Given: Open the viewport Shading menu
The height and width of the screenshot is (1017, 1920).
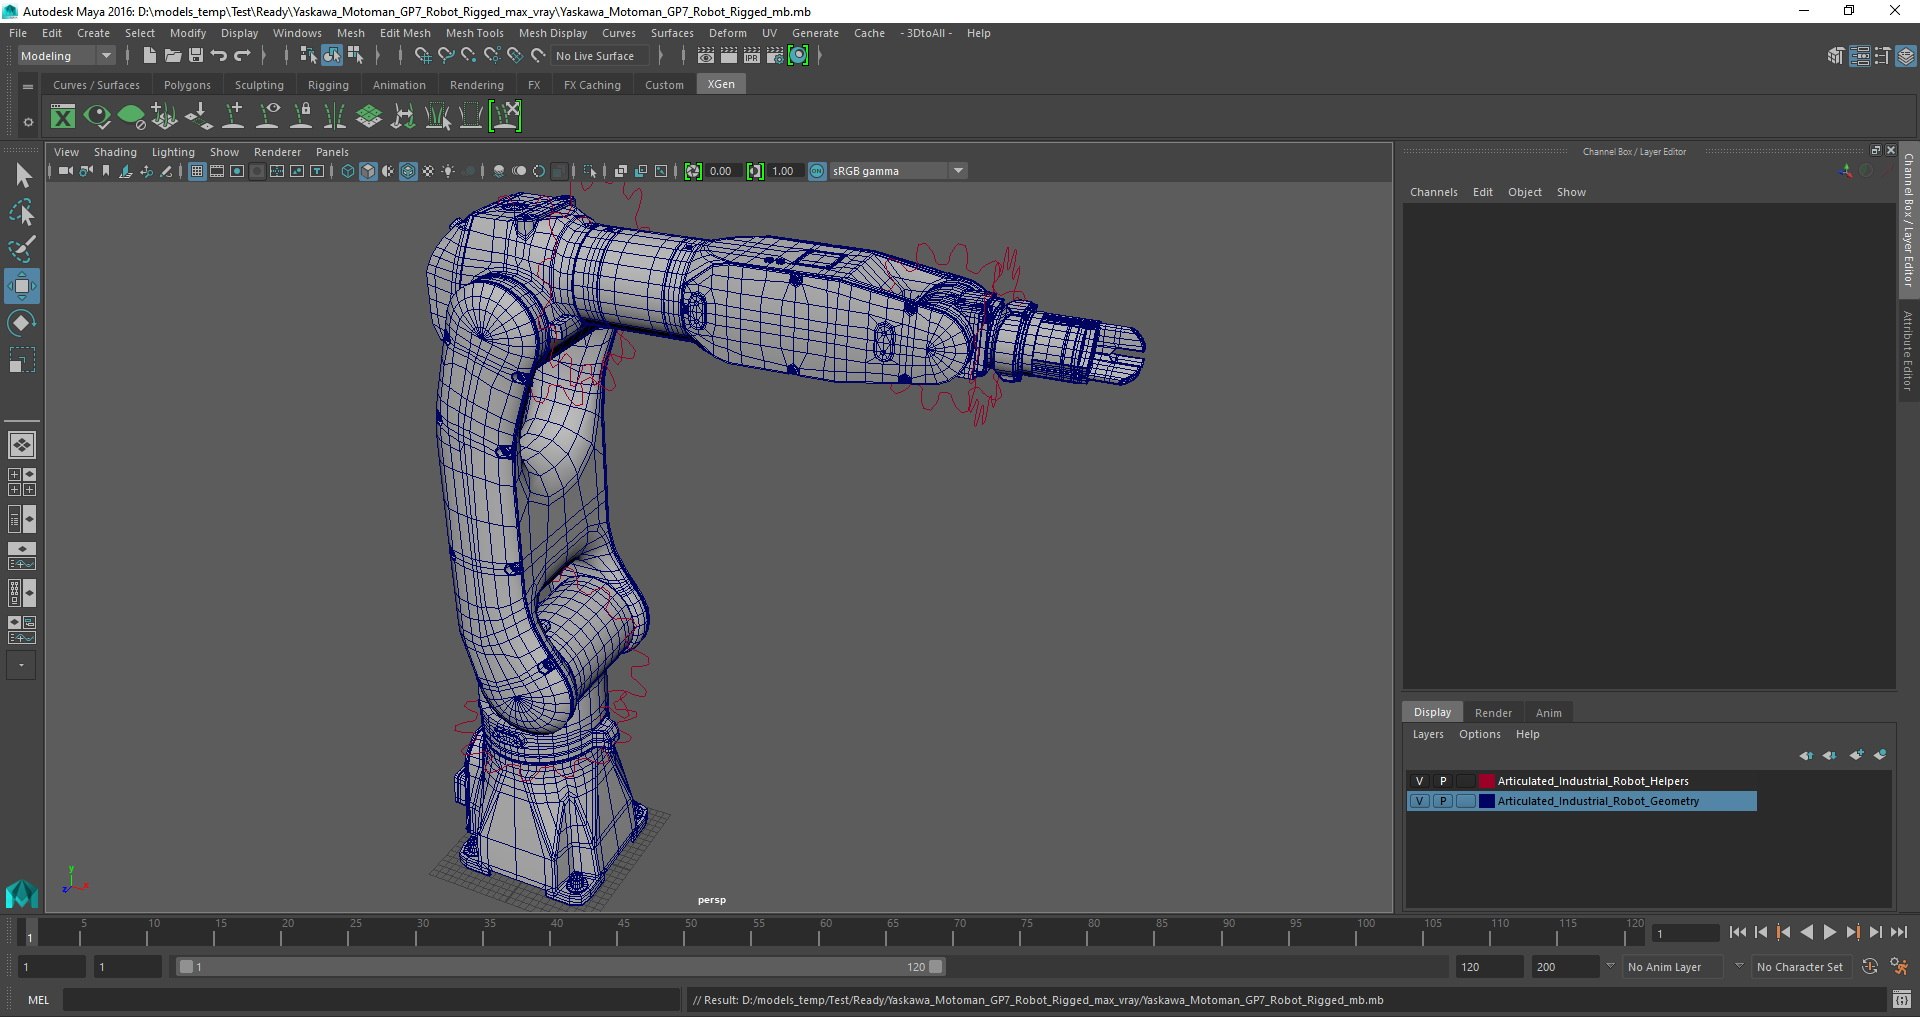Looking at the screenshot, I should [x=115, y=152].
